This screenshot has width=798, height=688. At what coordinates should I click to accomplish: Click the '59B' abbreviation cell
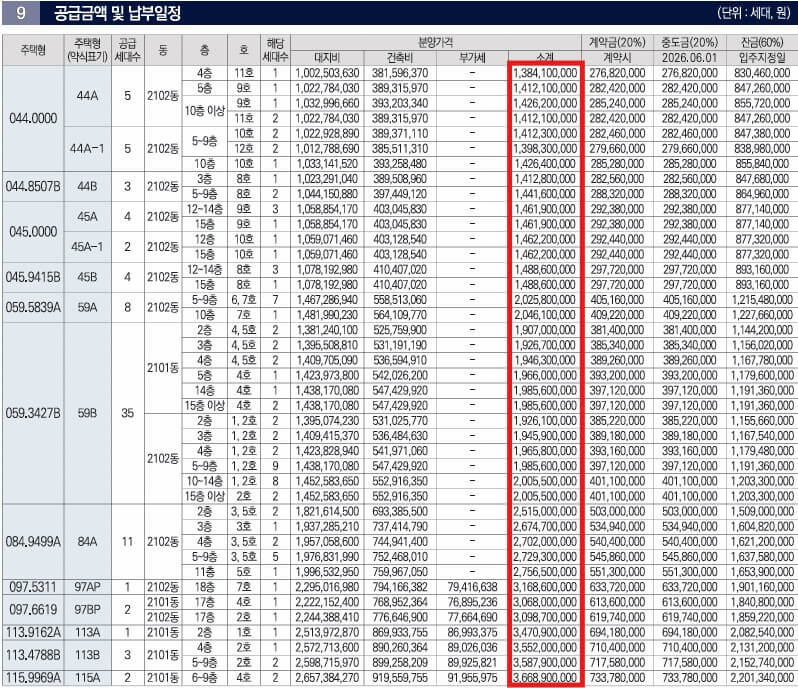(87, 413)
